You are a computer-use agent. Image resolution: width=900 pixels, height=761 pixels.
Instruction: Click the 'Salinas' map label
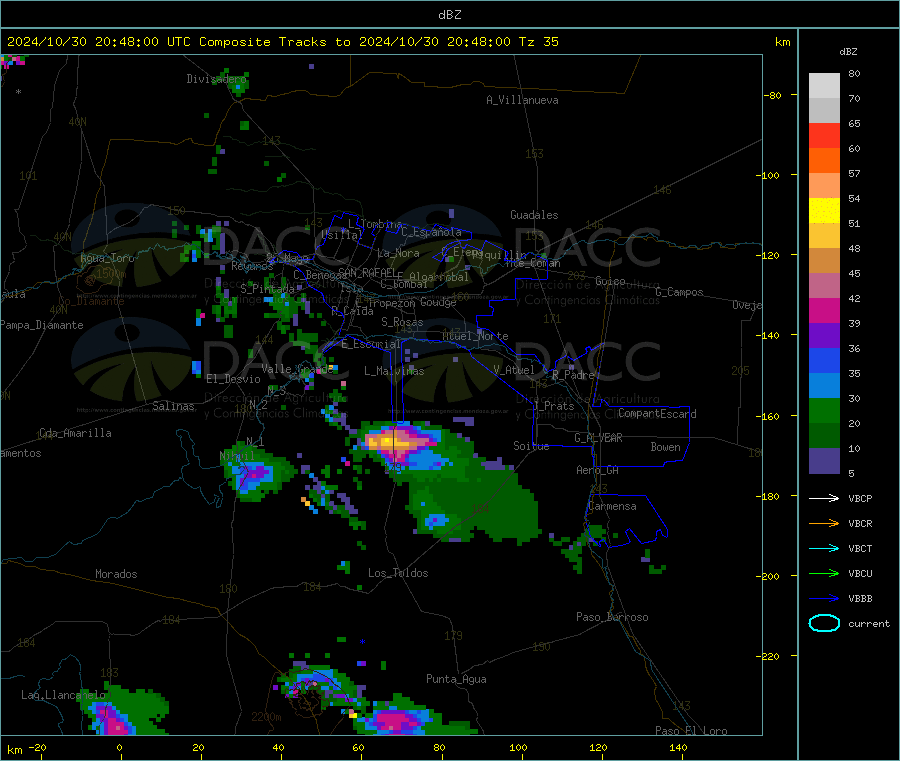tap(173, 406)
